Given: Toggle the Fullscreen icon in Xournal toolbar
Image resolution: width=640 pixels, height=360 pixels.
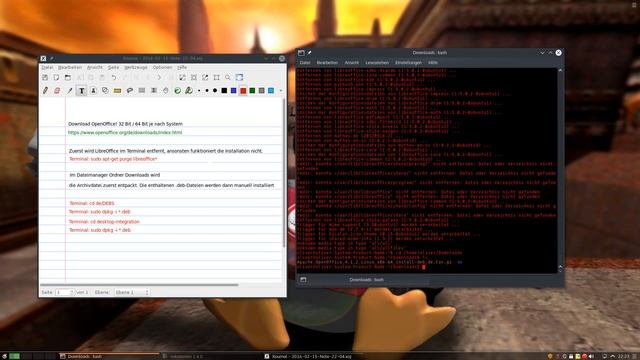Looking at the screenshot, I should (240, 77).
